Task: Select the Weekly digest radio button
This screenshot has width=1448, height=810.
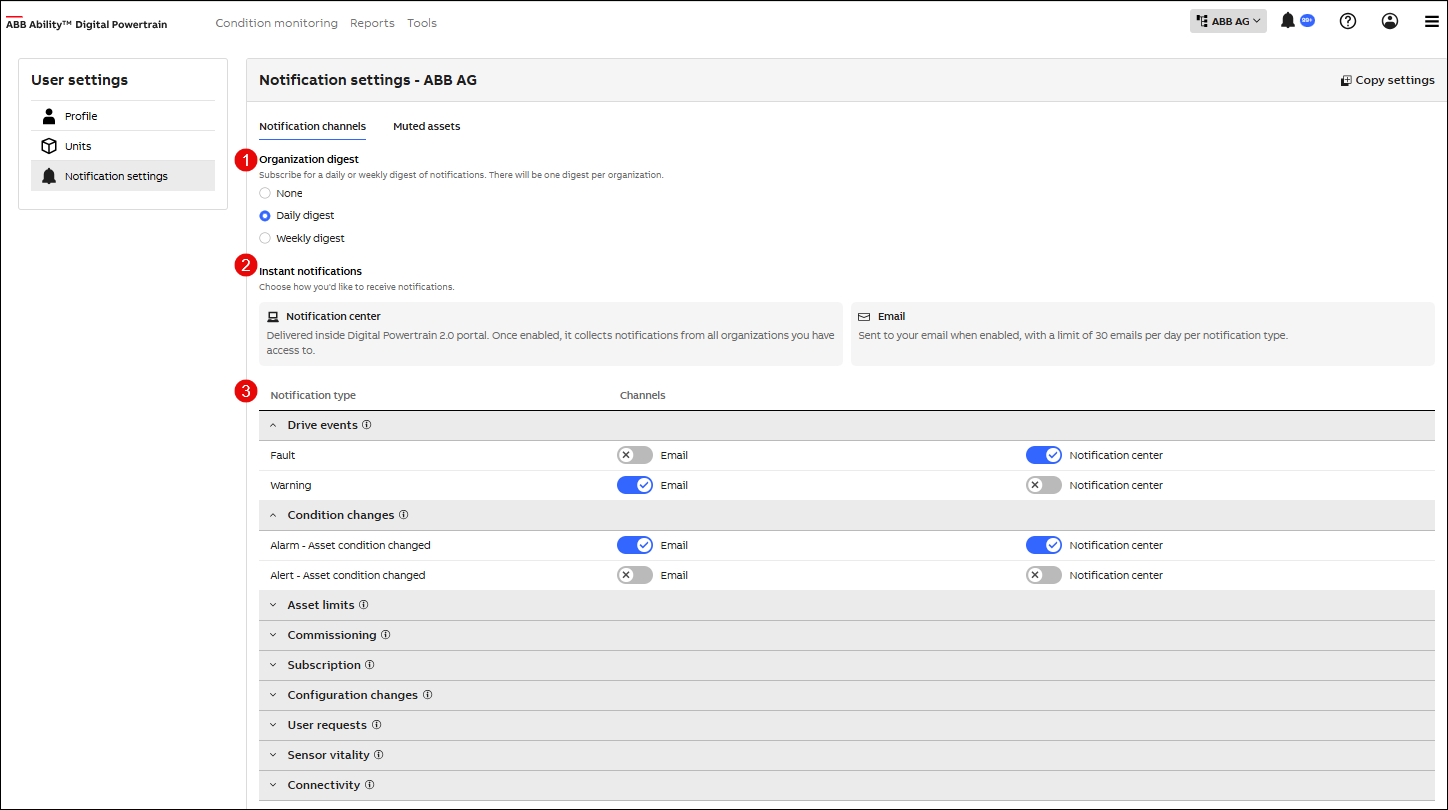Action: 265,238
